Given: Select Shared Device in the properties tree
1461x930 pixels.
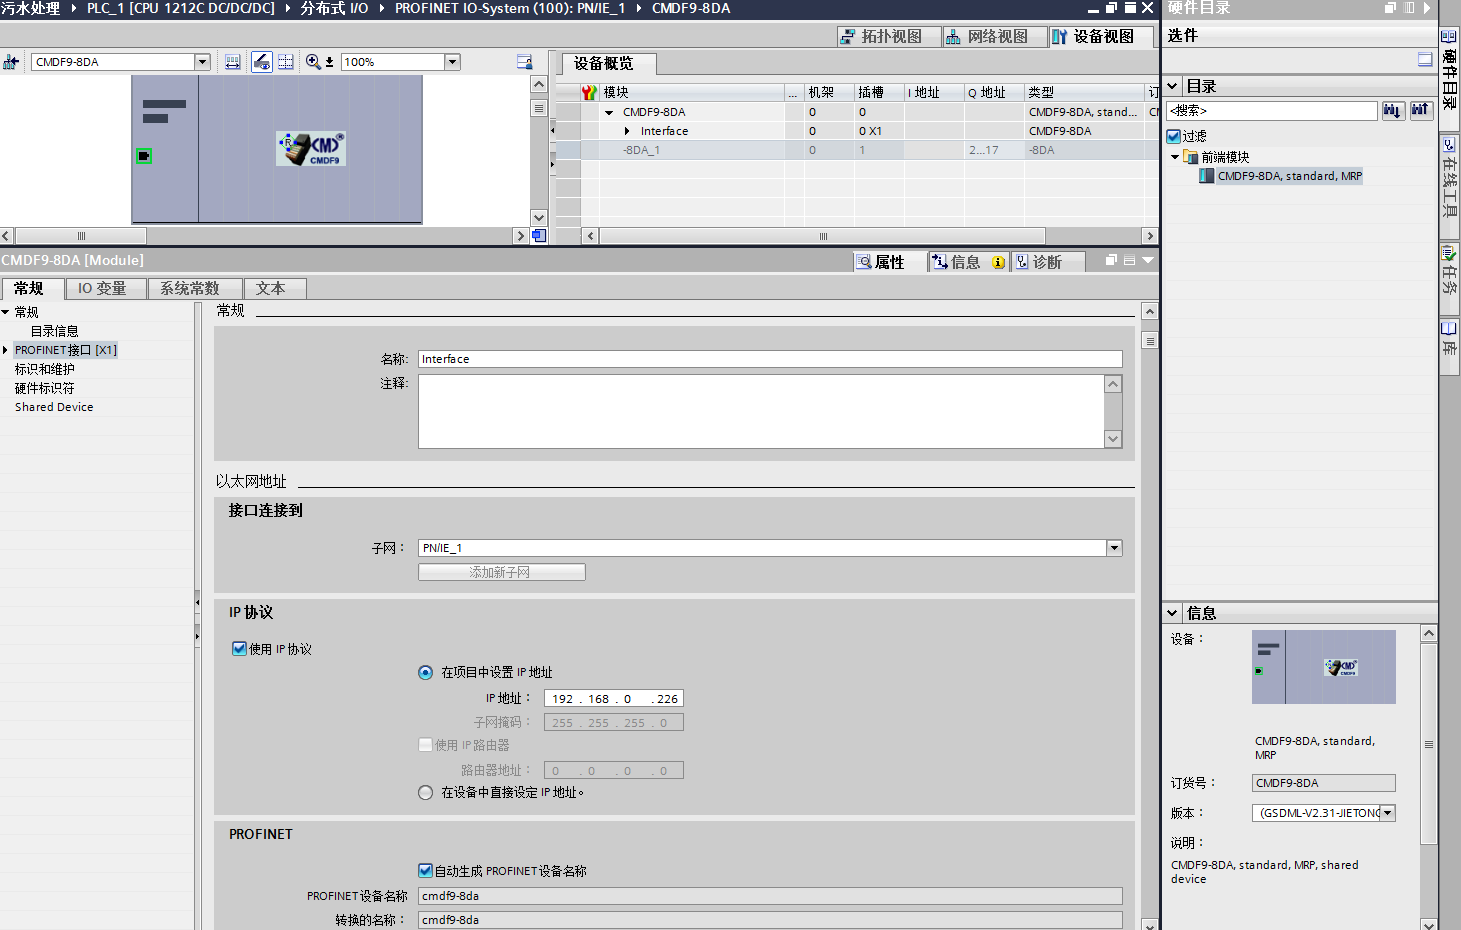Looking at the screenshot, I should (x=54, y=407).
